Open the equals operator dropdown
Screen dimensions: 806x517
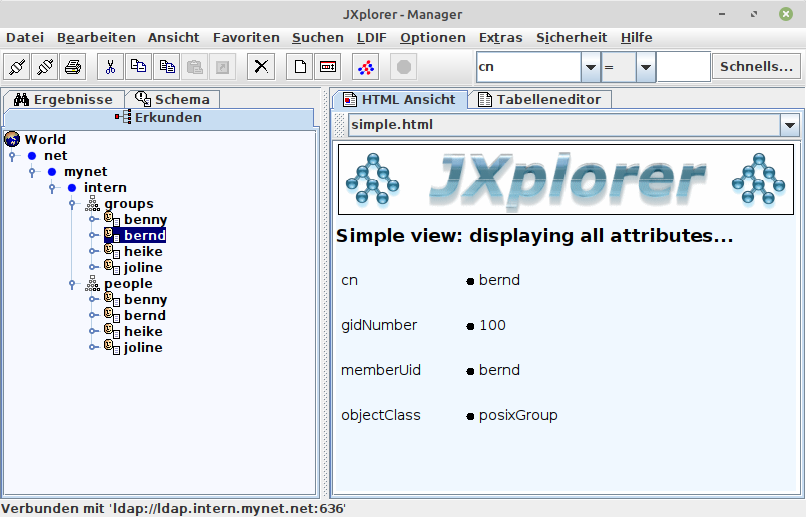pos(645,67)
